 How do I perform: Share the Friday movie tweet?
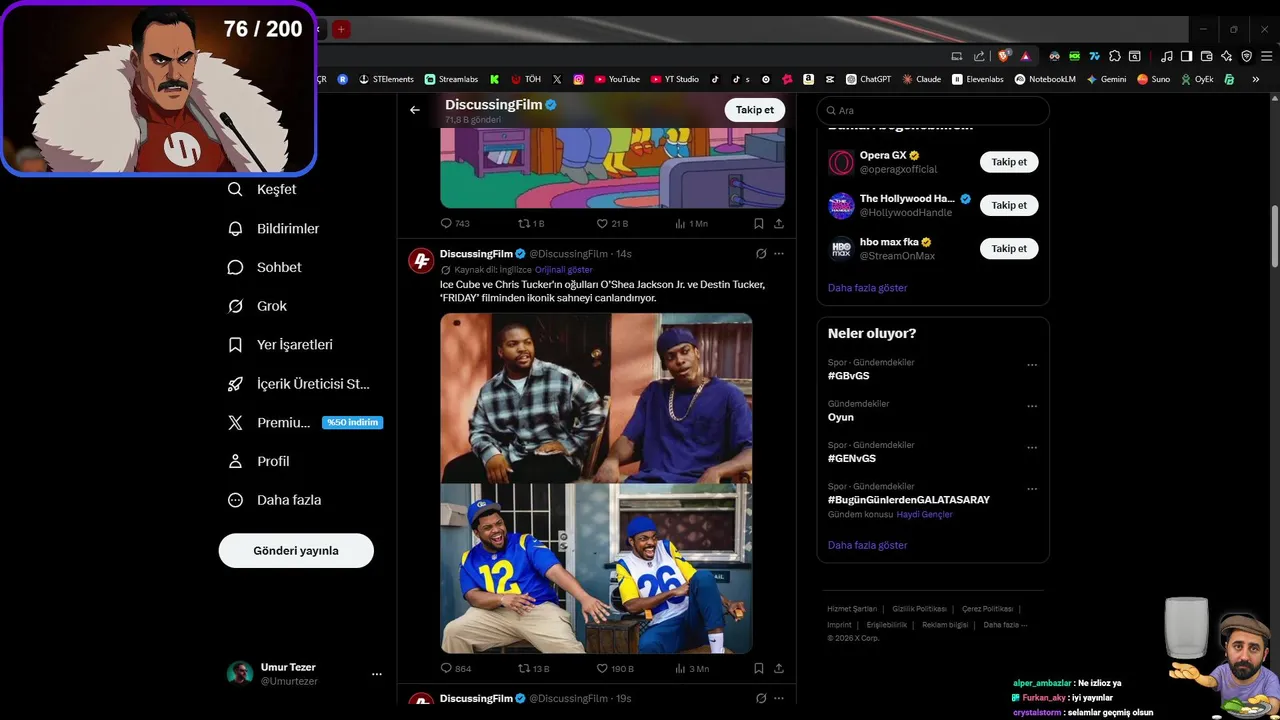pyautogui.click(x=779, y=669)
